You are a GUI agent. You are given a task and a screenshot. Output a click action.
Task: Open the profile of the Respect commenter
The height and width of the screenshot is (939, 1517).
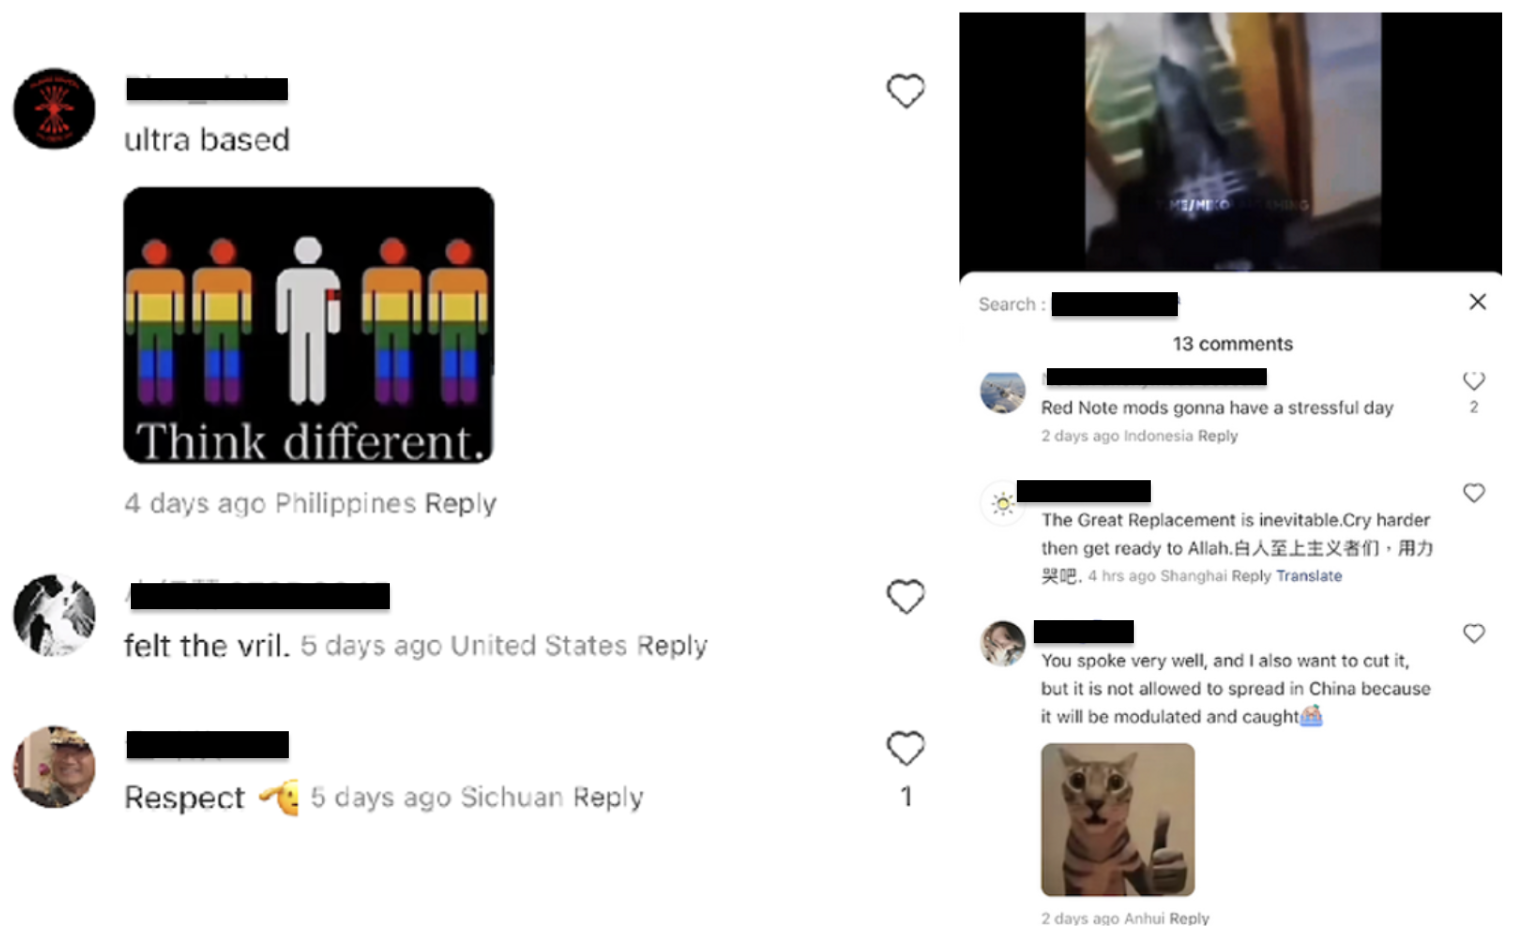[x=54, y=767]
